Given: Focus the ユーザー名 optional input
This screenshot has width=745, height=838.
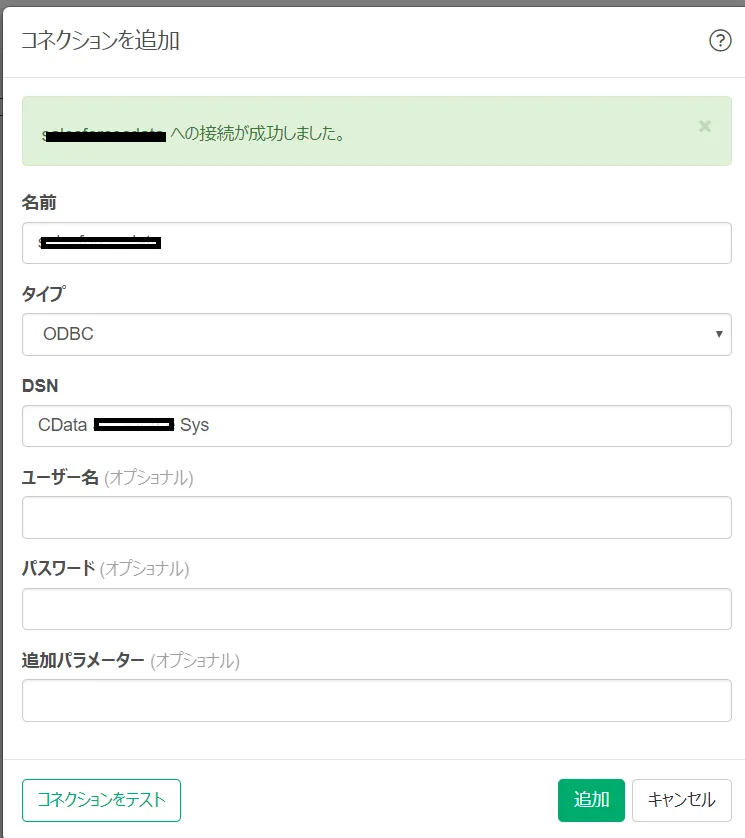Looking at the screenshot, I should coord(376,517).
